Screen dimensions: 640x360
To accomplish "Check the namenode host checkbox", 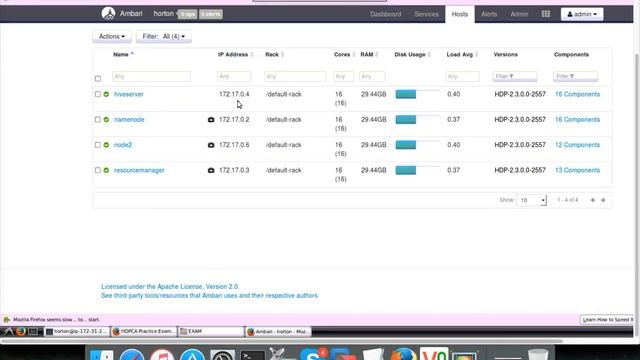I will point(98,120).
